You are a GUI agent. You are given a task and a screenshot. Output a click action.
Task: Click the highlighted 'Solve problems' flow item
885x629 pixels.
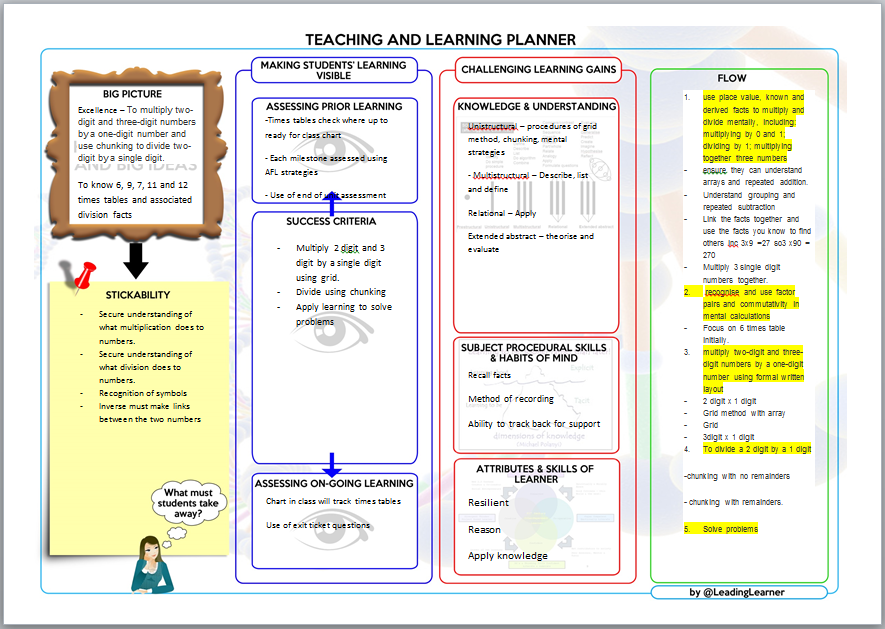pos(729,528)
